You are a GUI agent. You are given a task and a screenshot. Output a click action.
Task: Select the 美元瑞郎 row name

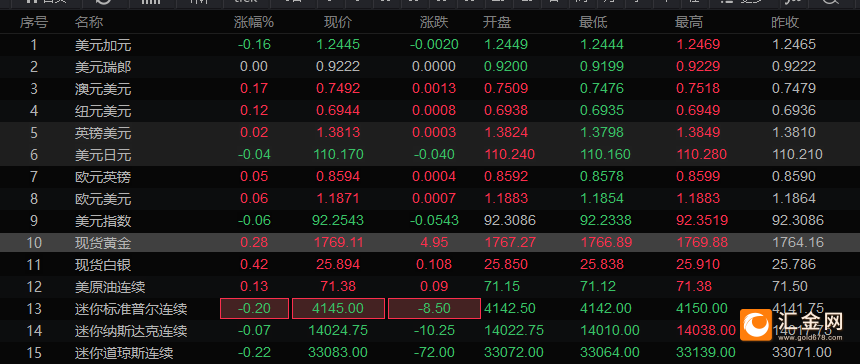coord(103,67)
